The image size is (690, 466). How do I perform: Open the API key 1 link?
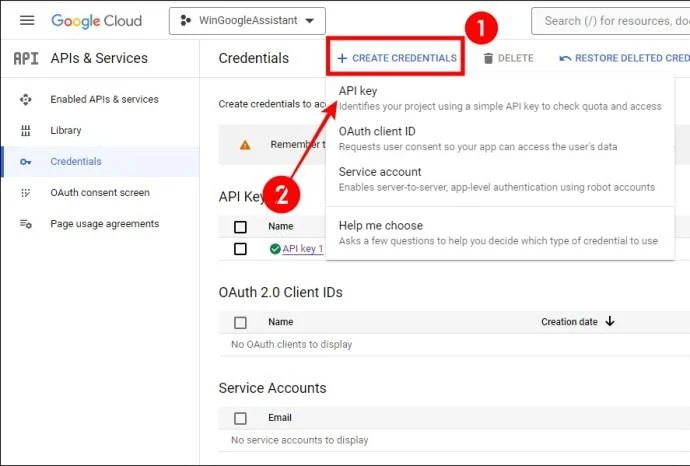303,249
